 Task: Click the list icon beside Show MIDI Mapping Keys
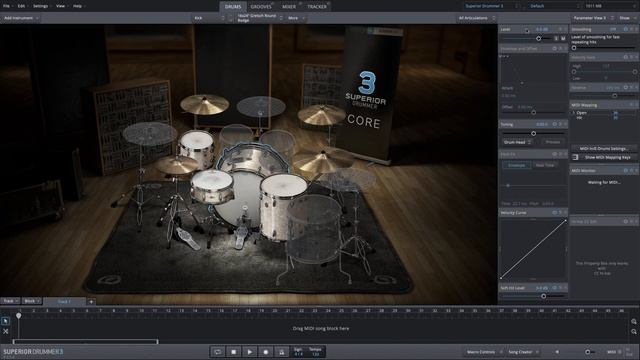click(x=576, y=157)
